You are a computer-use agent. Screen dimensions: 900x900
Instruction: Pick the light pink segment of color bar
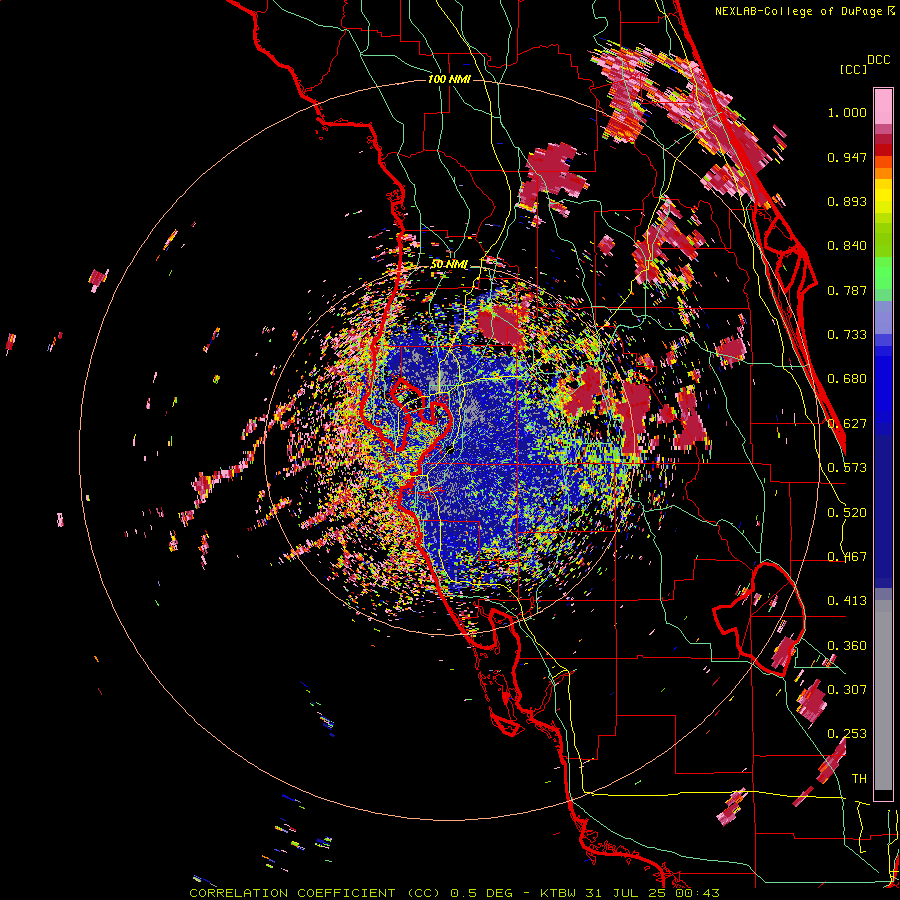pyautogui.click(x=883, y=106)
